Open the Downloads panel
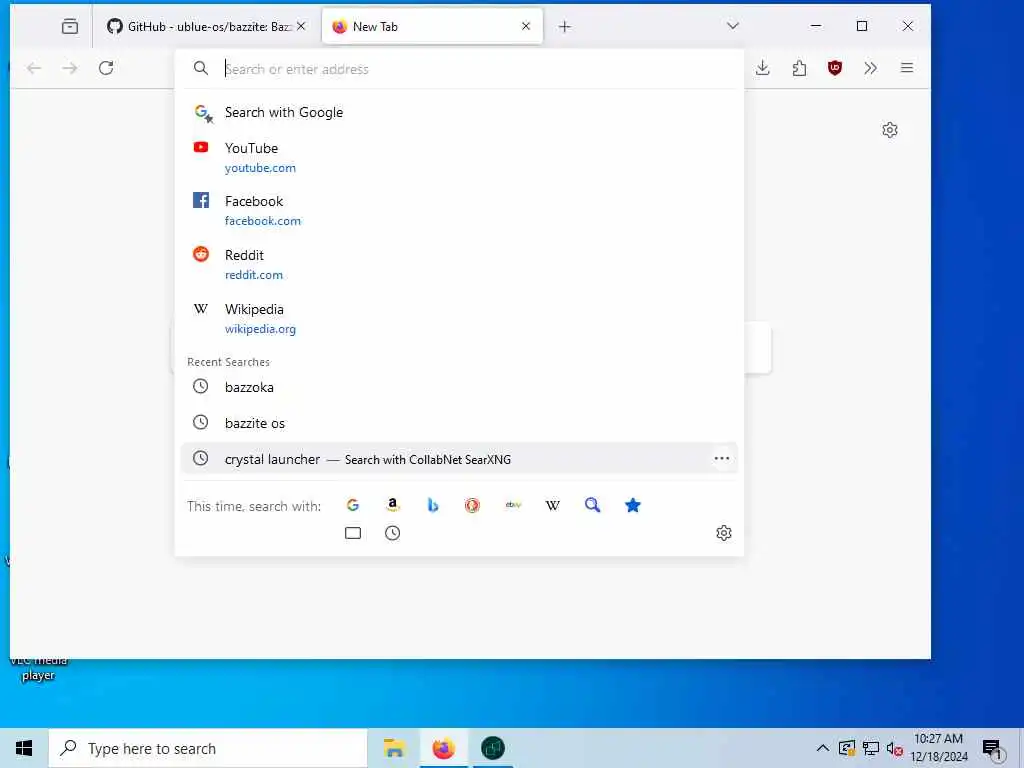This screenshot has width=1024, height=768. [763, 68]
